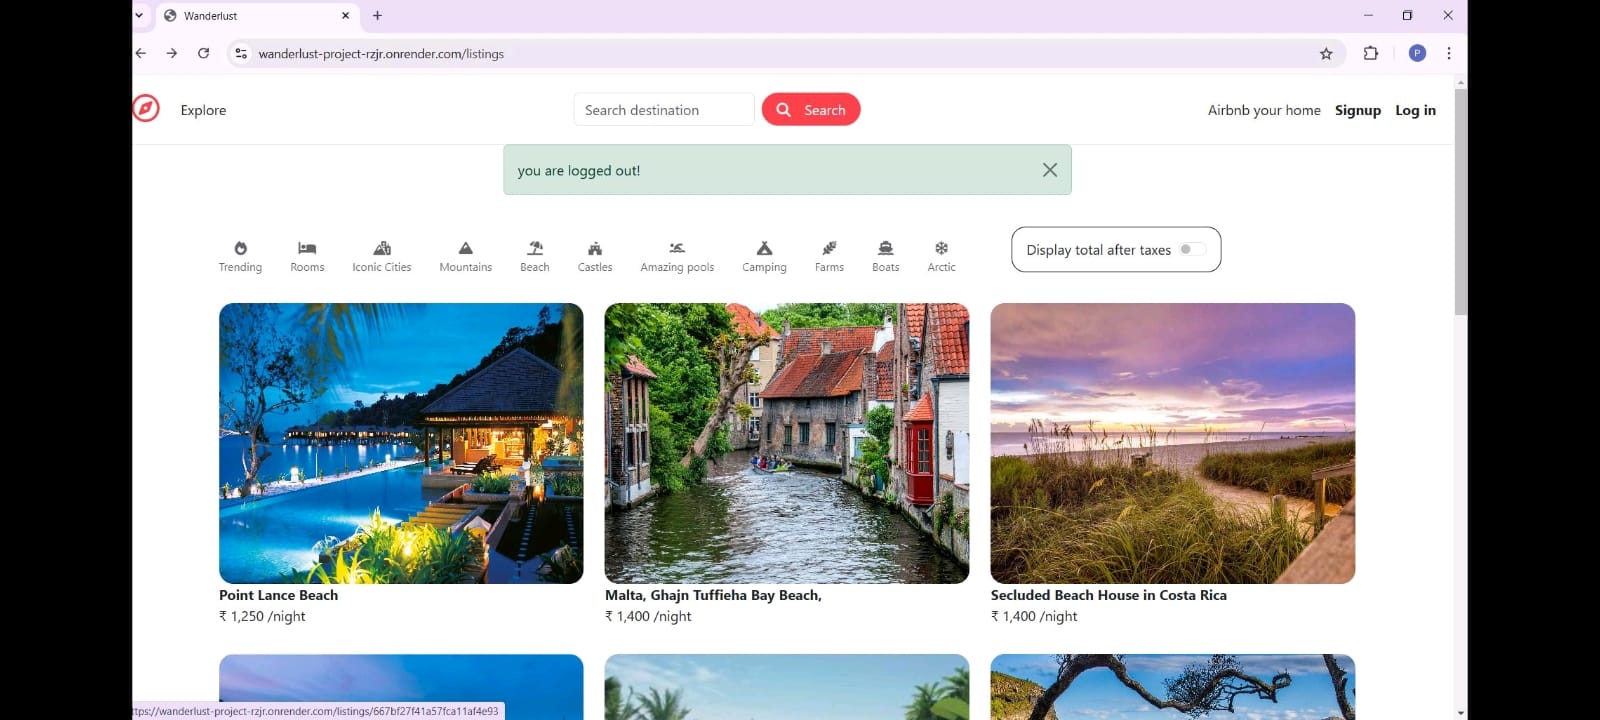The height and width of the screenshot is (720, 1600).
Task: Click the '₹ 1,250 /night' price
Action: tap(262, 616)
